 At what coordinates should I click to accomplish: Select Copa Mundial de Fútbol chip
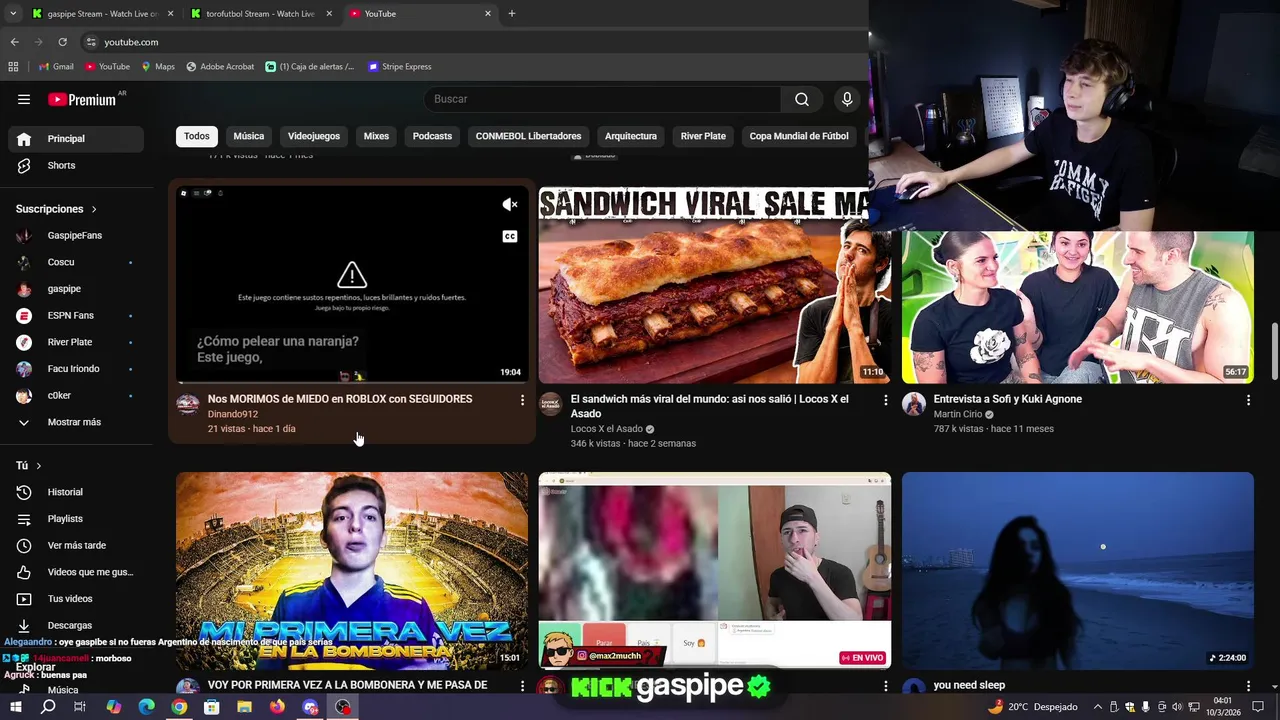pyautogui.click(x=799, y=136)
